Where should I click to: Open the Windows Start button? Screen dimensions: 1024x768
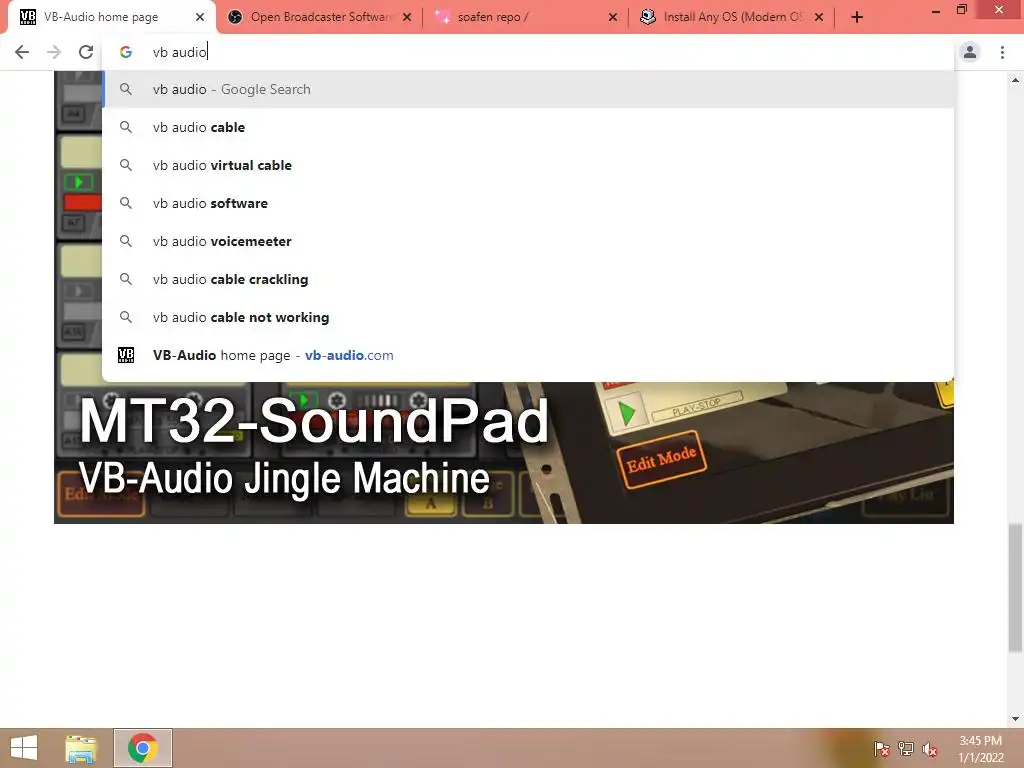(24, 748)
